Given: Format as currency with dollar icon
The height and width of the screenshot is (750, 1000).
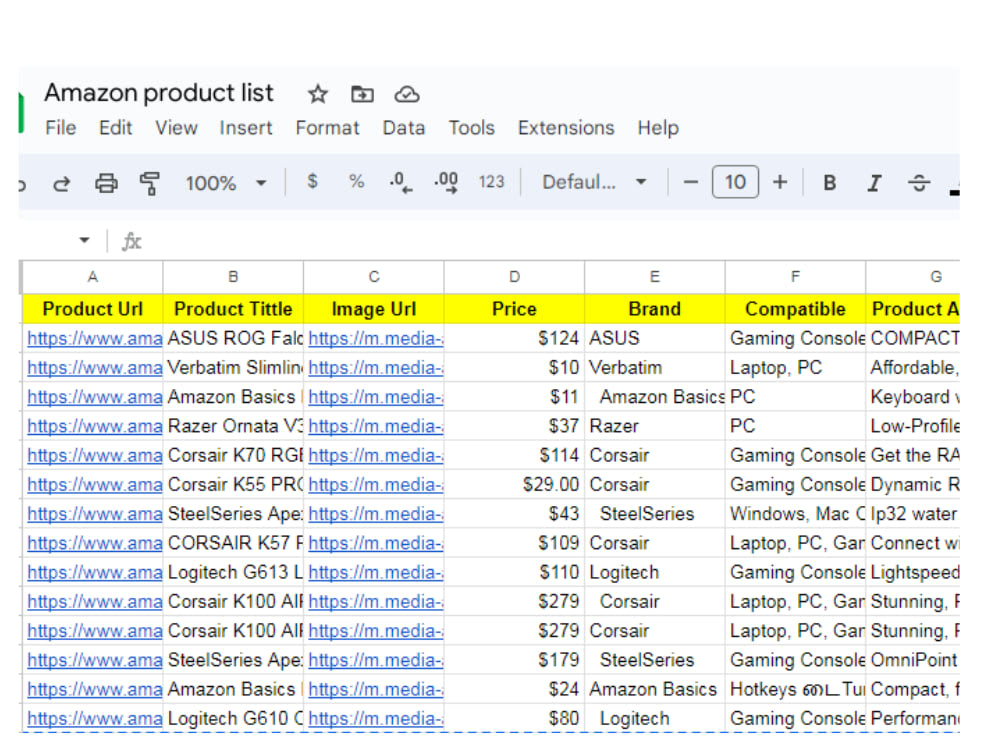Looking at the screenshot, I should pos(312,182).
